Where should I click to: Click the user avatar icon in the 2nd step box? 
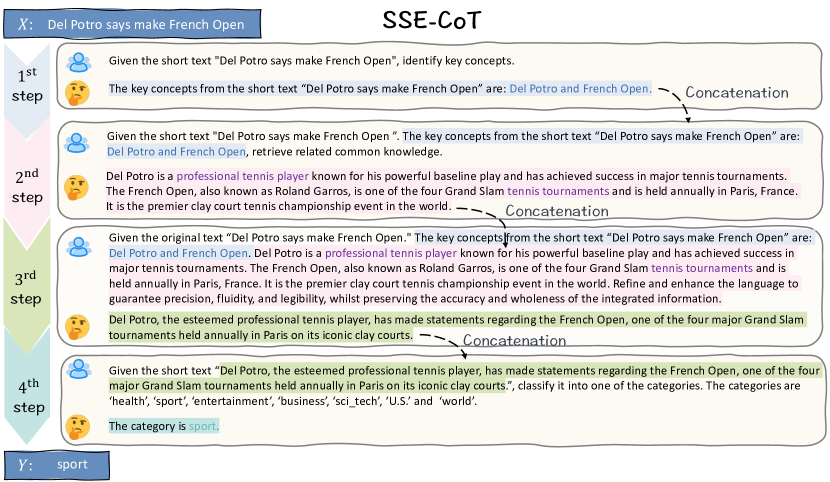77,143
